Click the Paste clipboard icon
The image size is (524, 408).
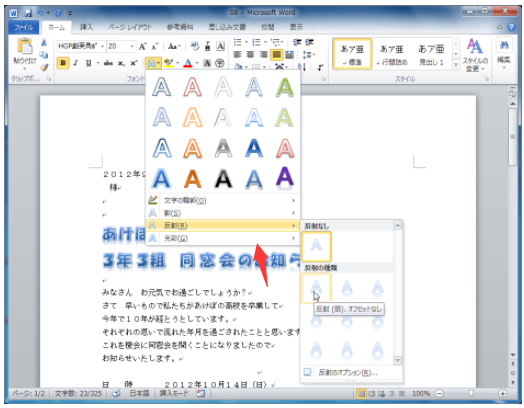point(25,46)
